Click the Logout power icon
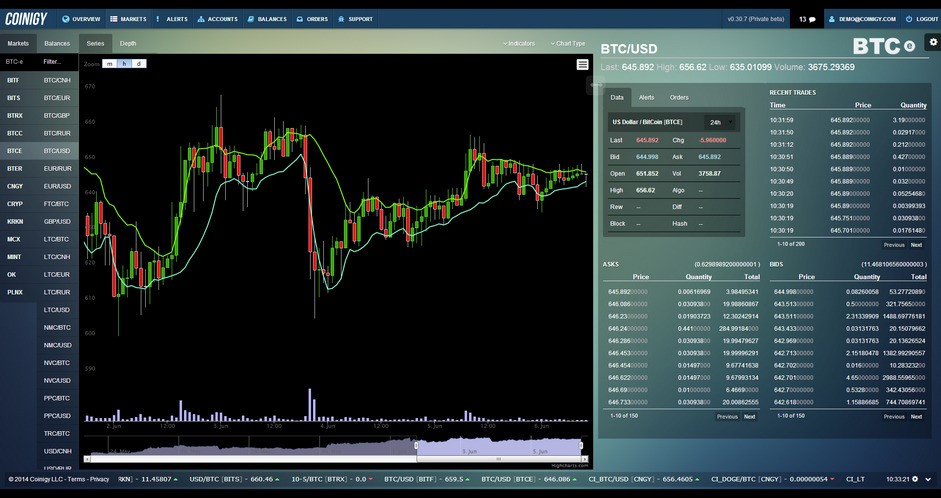 [x=909, y=19]
